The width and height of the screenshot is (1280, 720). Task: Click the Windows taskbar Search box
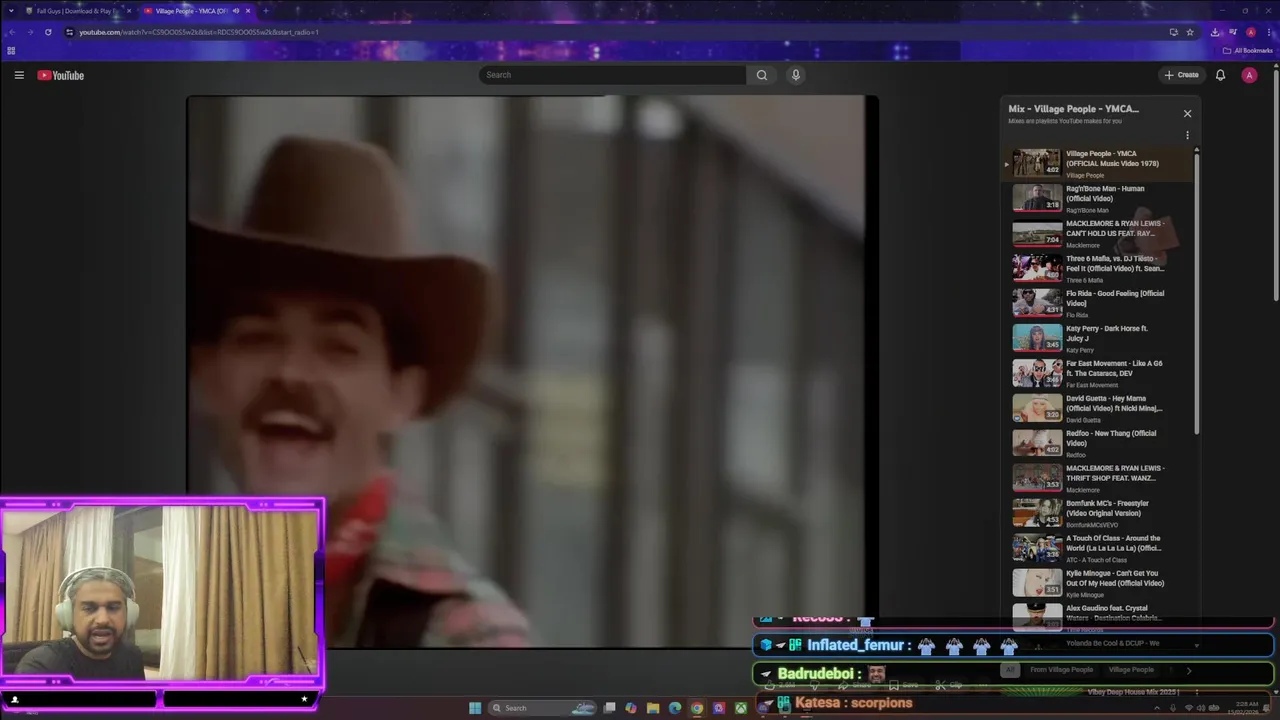pyautogui.click(x=542, y=708)
